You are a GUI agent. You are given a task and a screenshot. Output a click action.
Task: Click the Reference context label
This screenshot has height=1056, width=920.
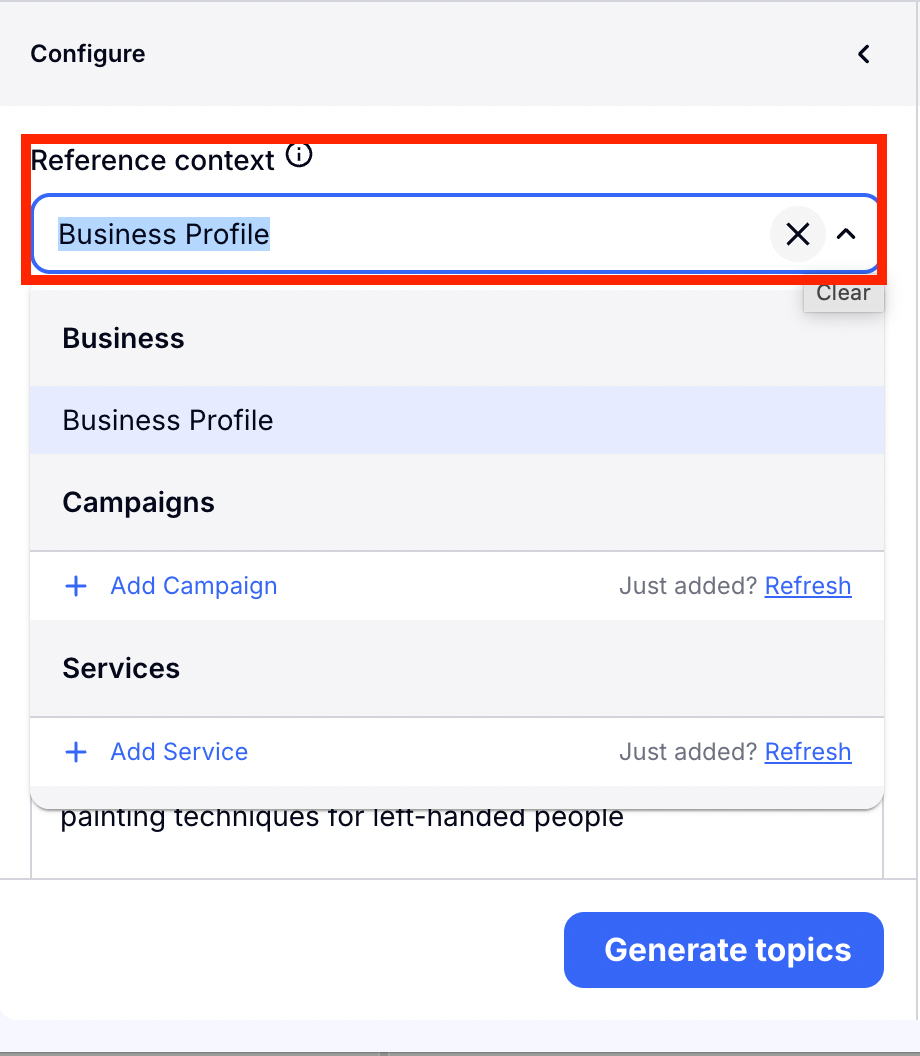[x=153, y=160]
